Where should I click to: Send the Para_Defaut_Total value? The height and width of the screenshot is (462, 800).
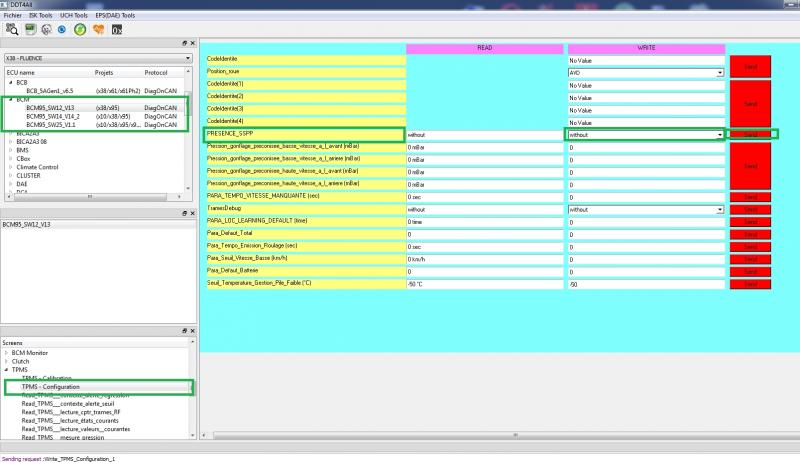(750, 235)
